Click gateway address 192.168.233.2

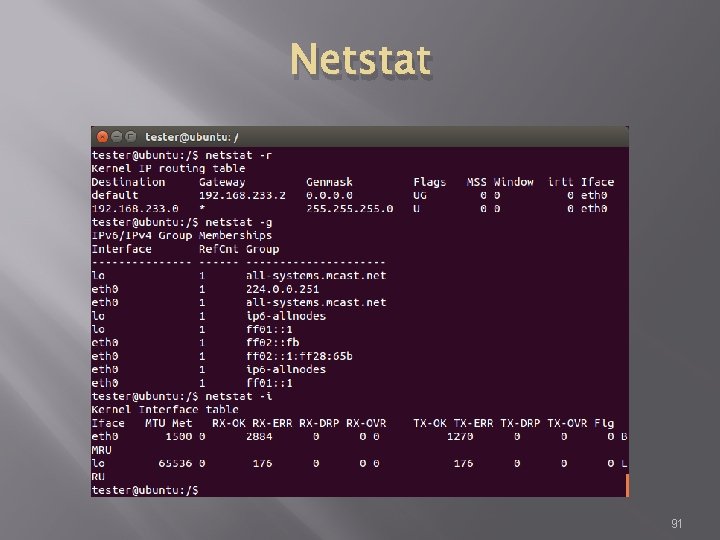tap(242, 195)
